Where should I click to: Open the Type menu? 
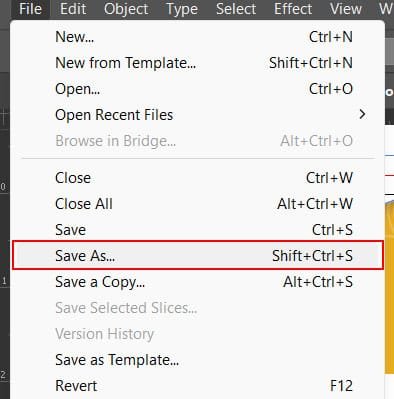point(182,9)
